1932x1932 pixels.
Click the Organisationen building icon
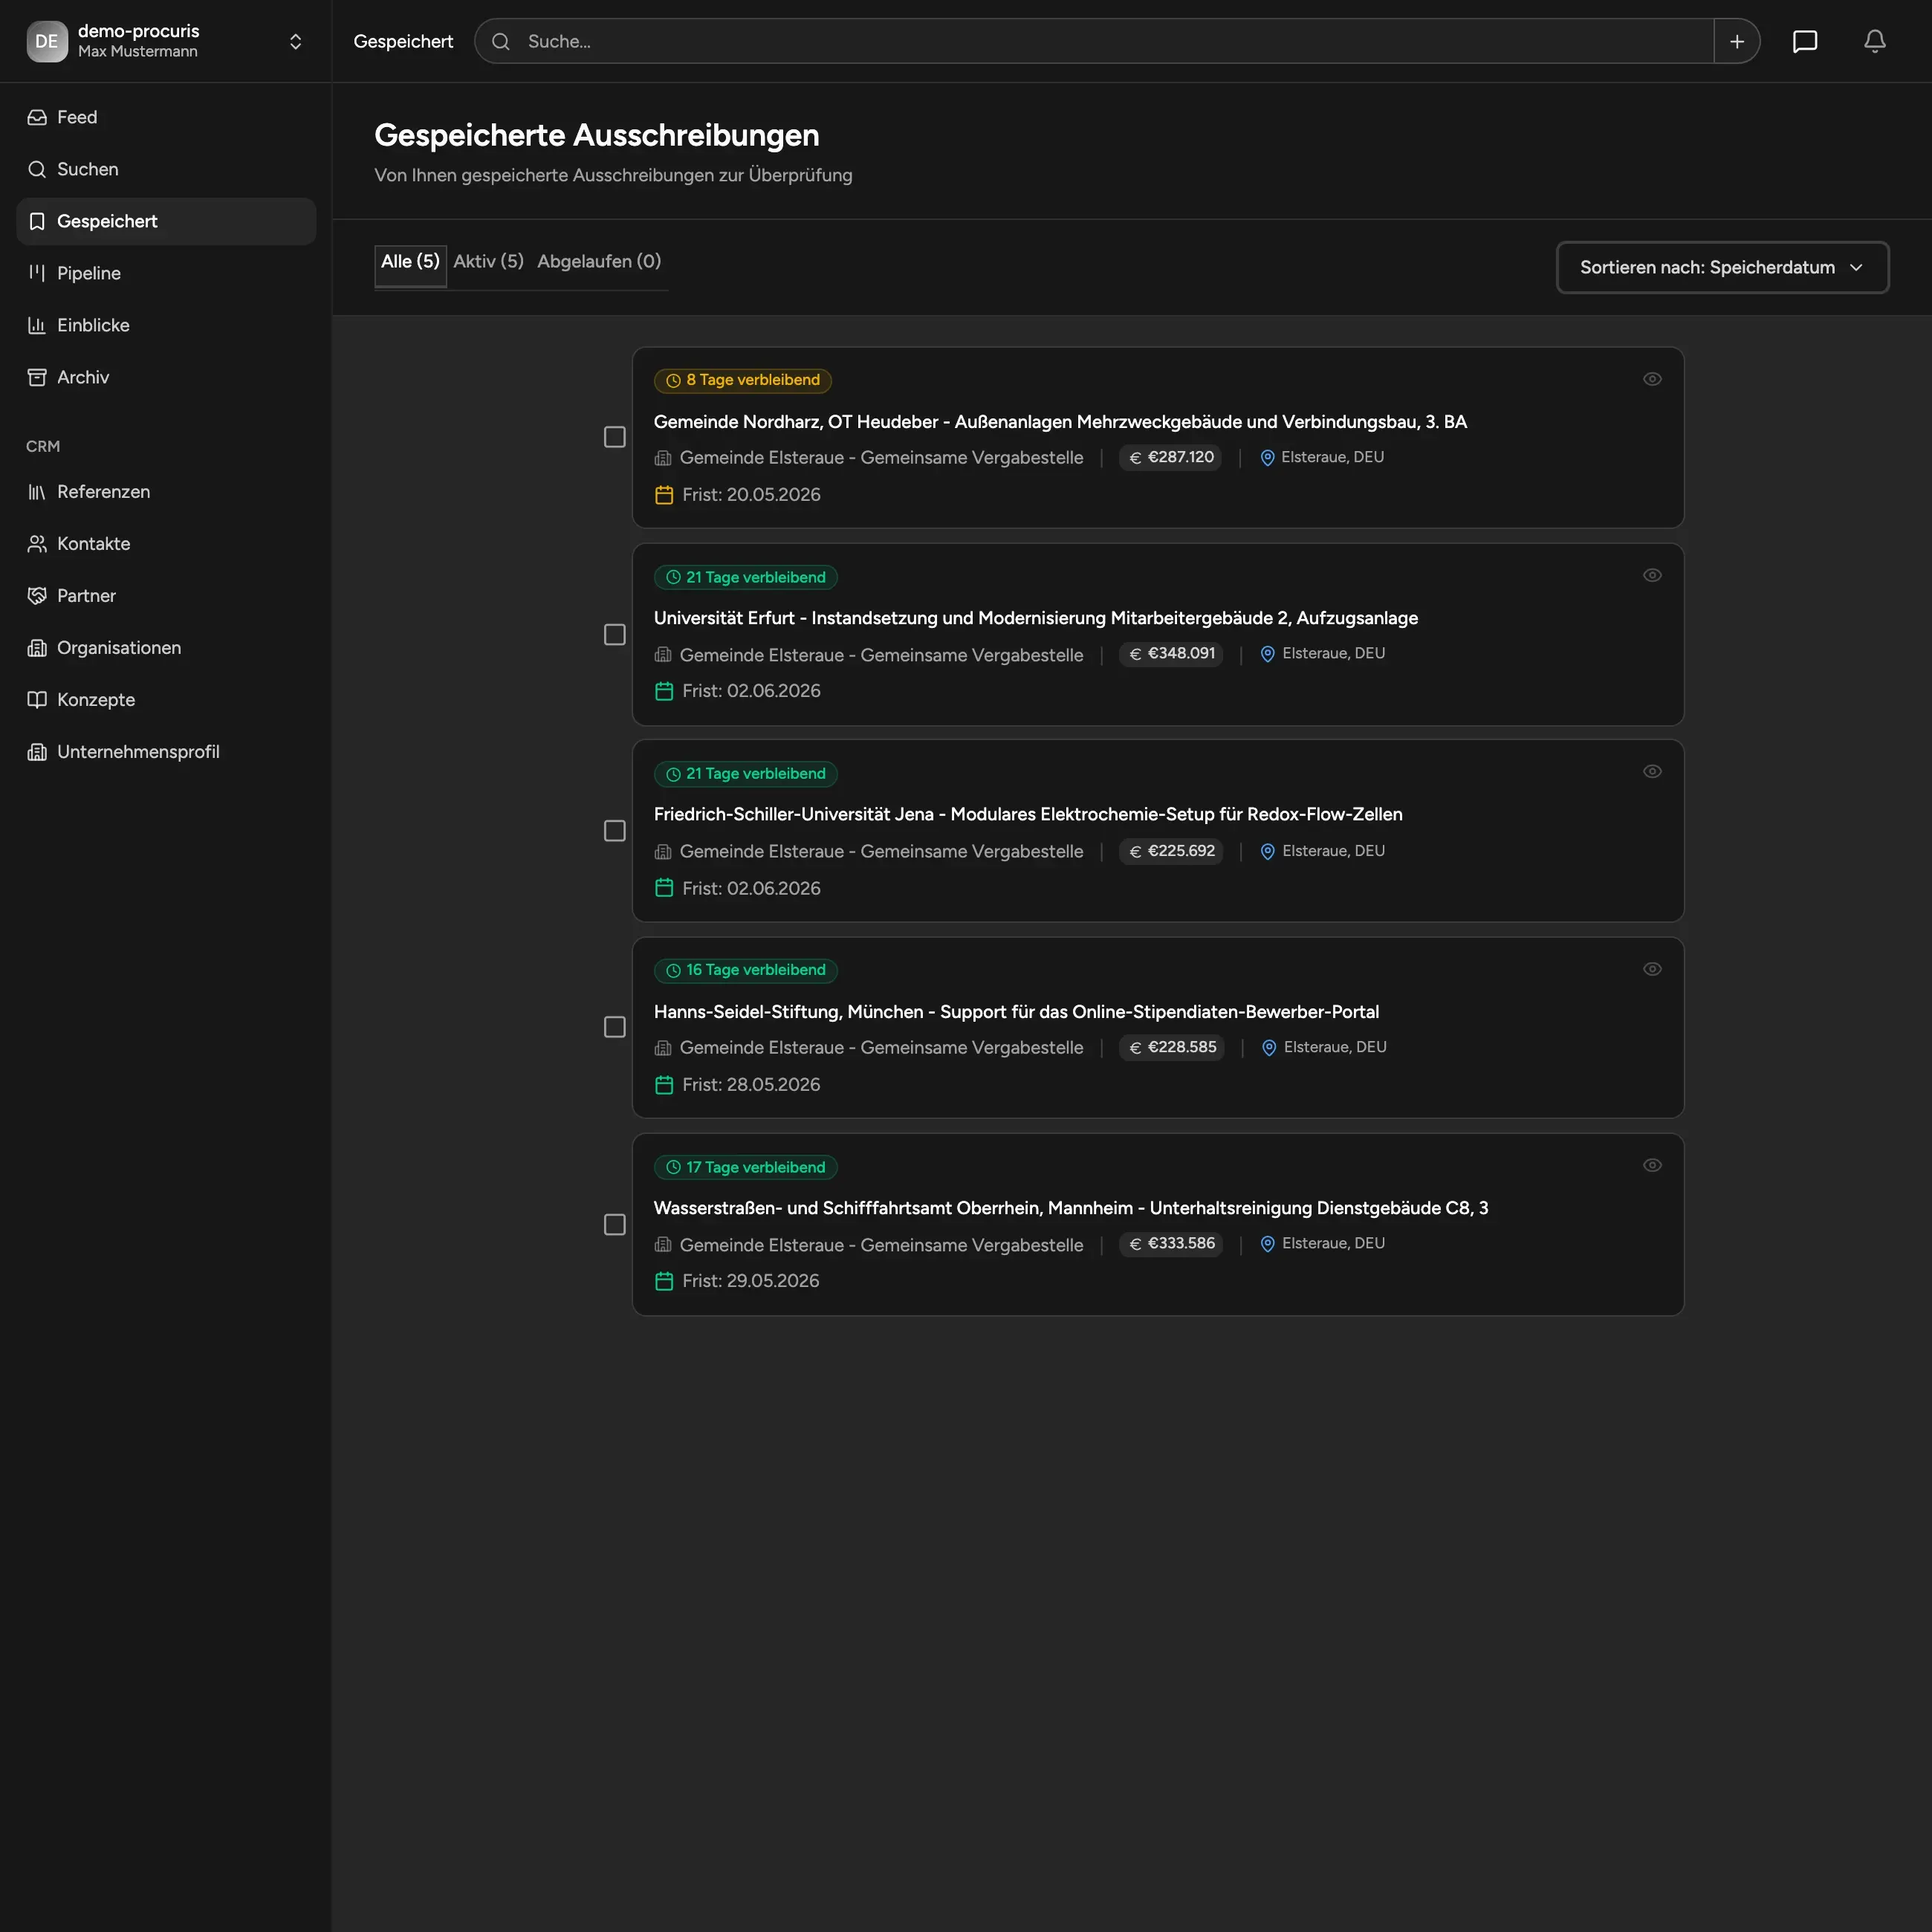37,648
